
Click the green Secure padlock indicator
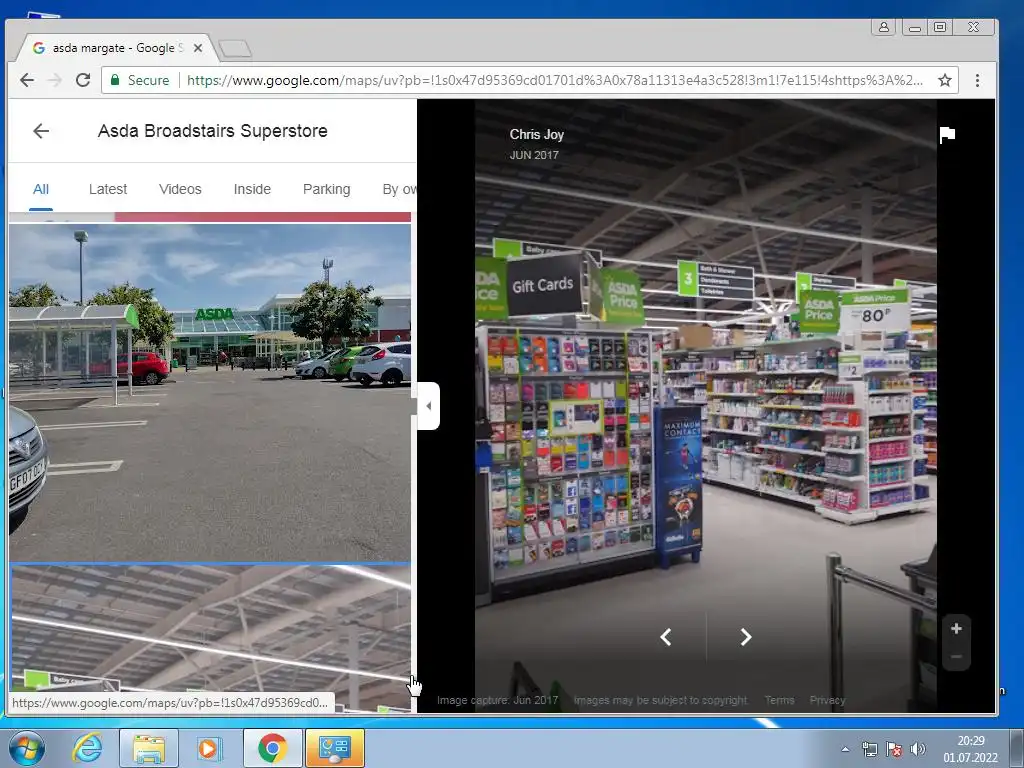tap(140, 80)
